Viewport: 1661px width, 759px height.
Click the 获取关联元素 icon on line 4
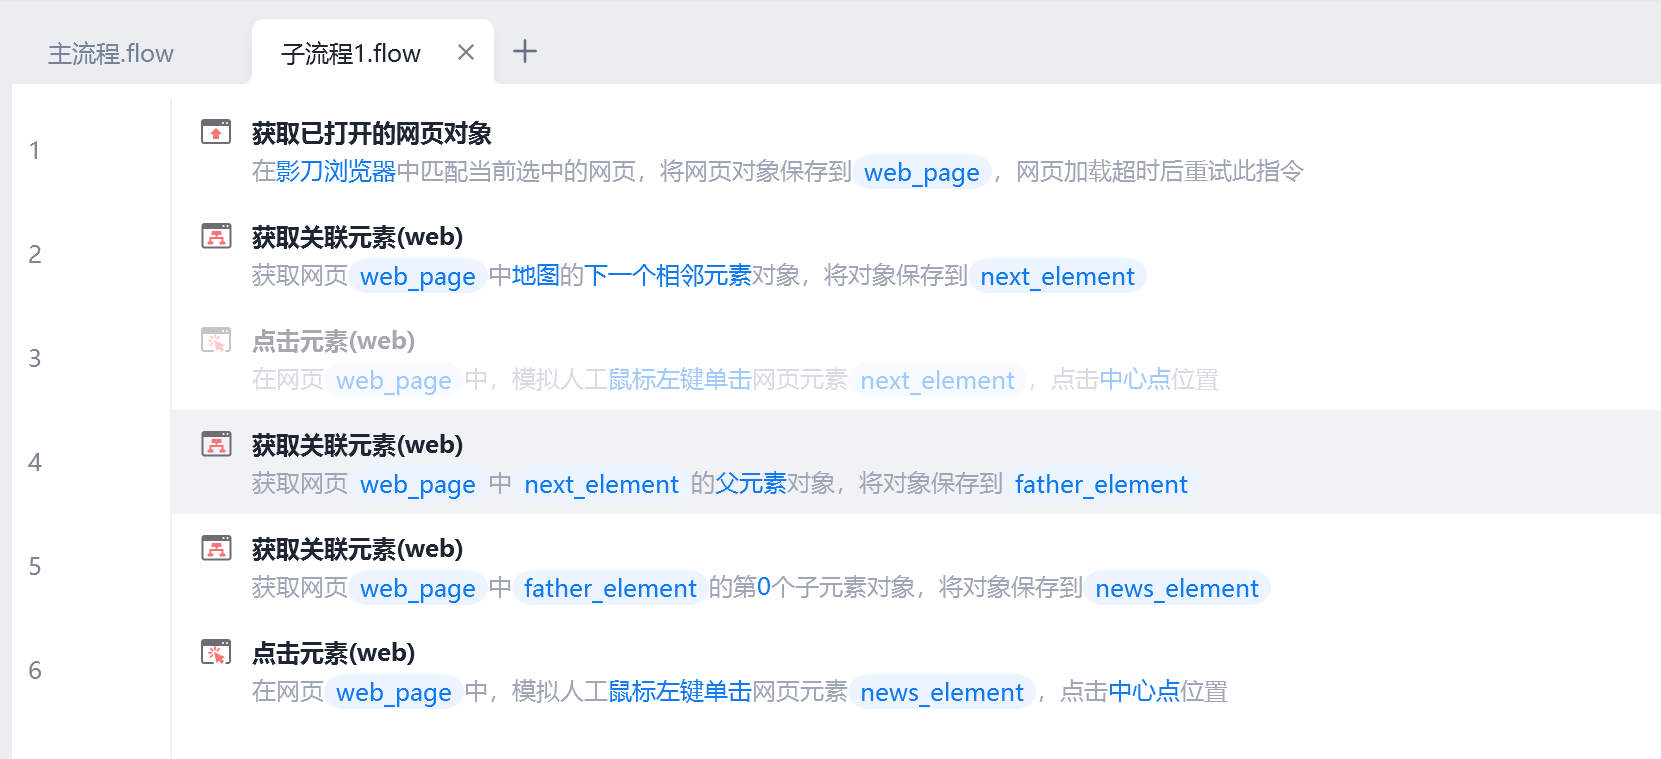click(216, 444)
